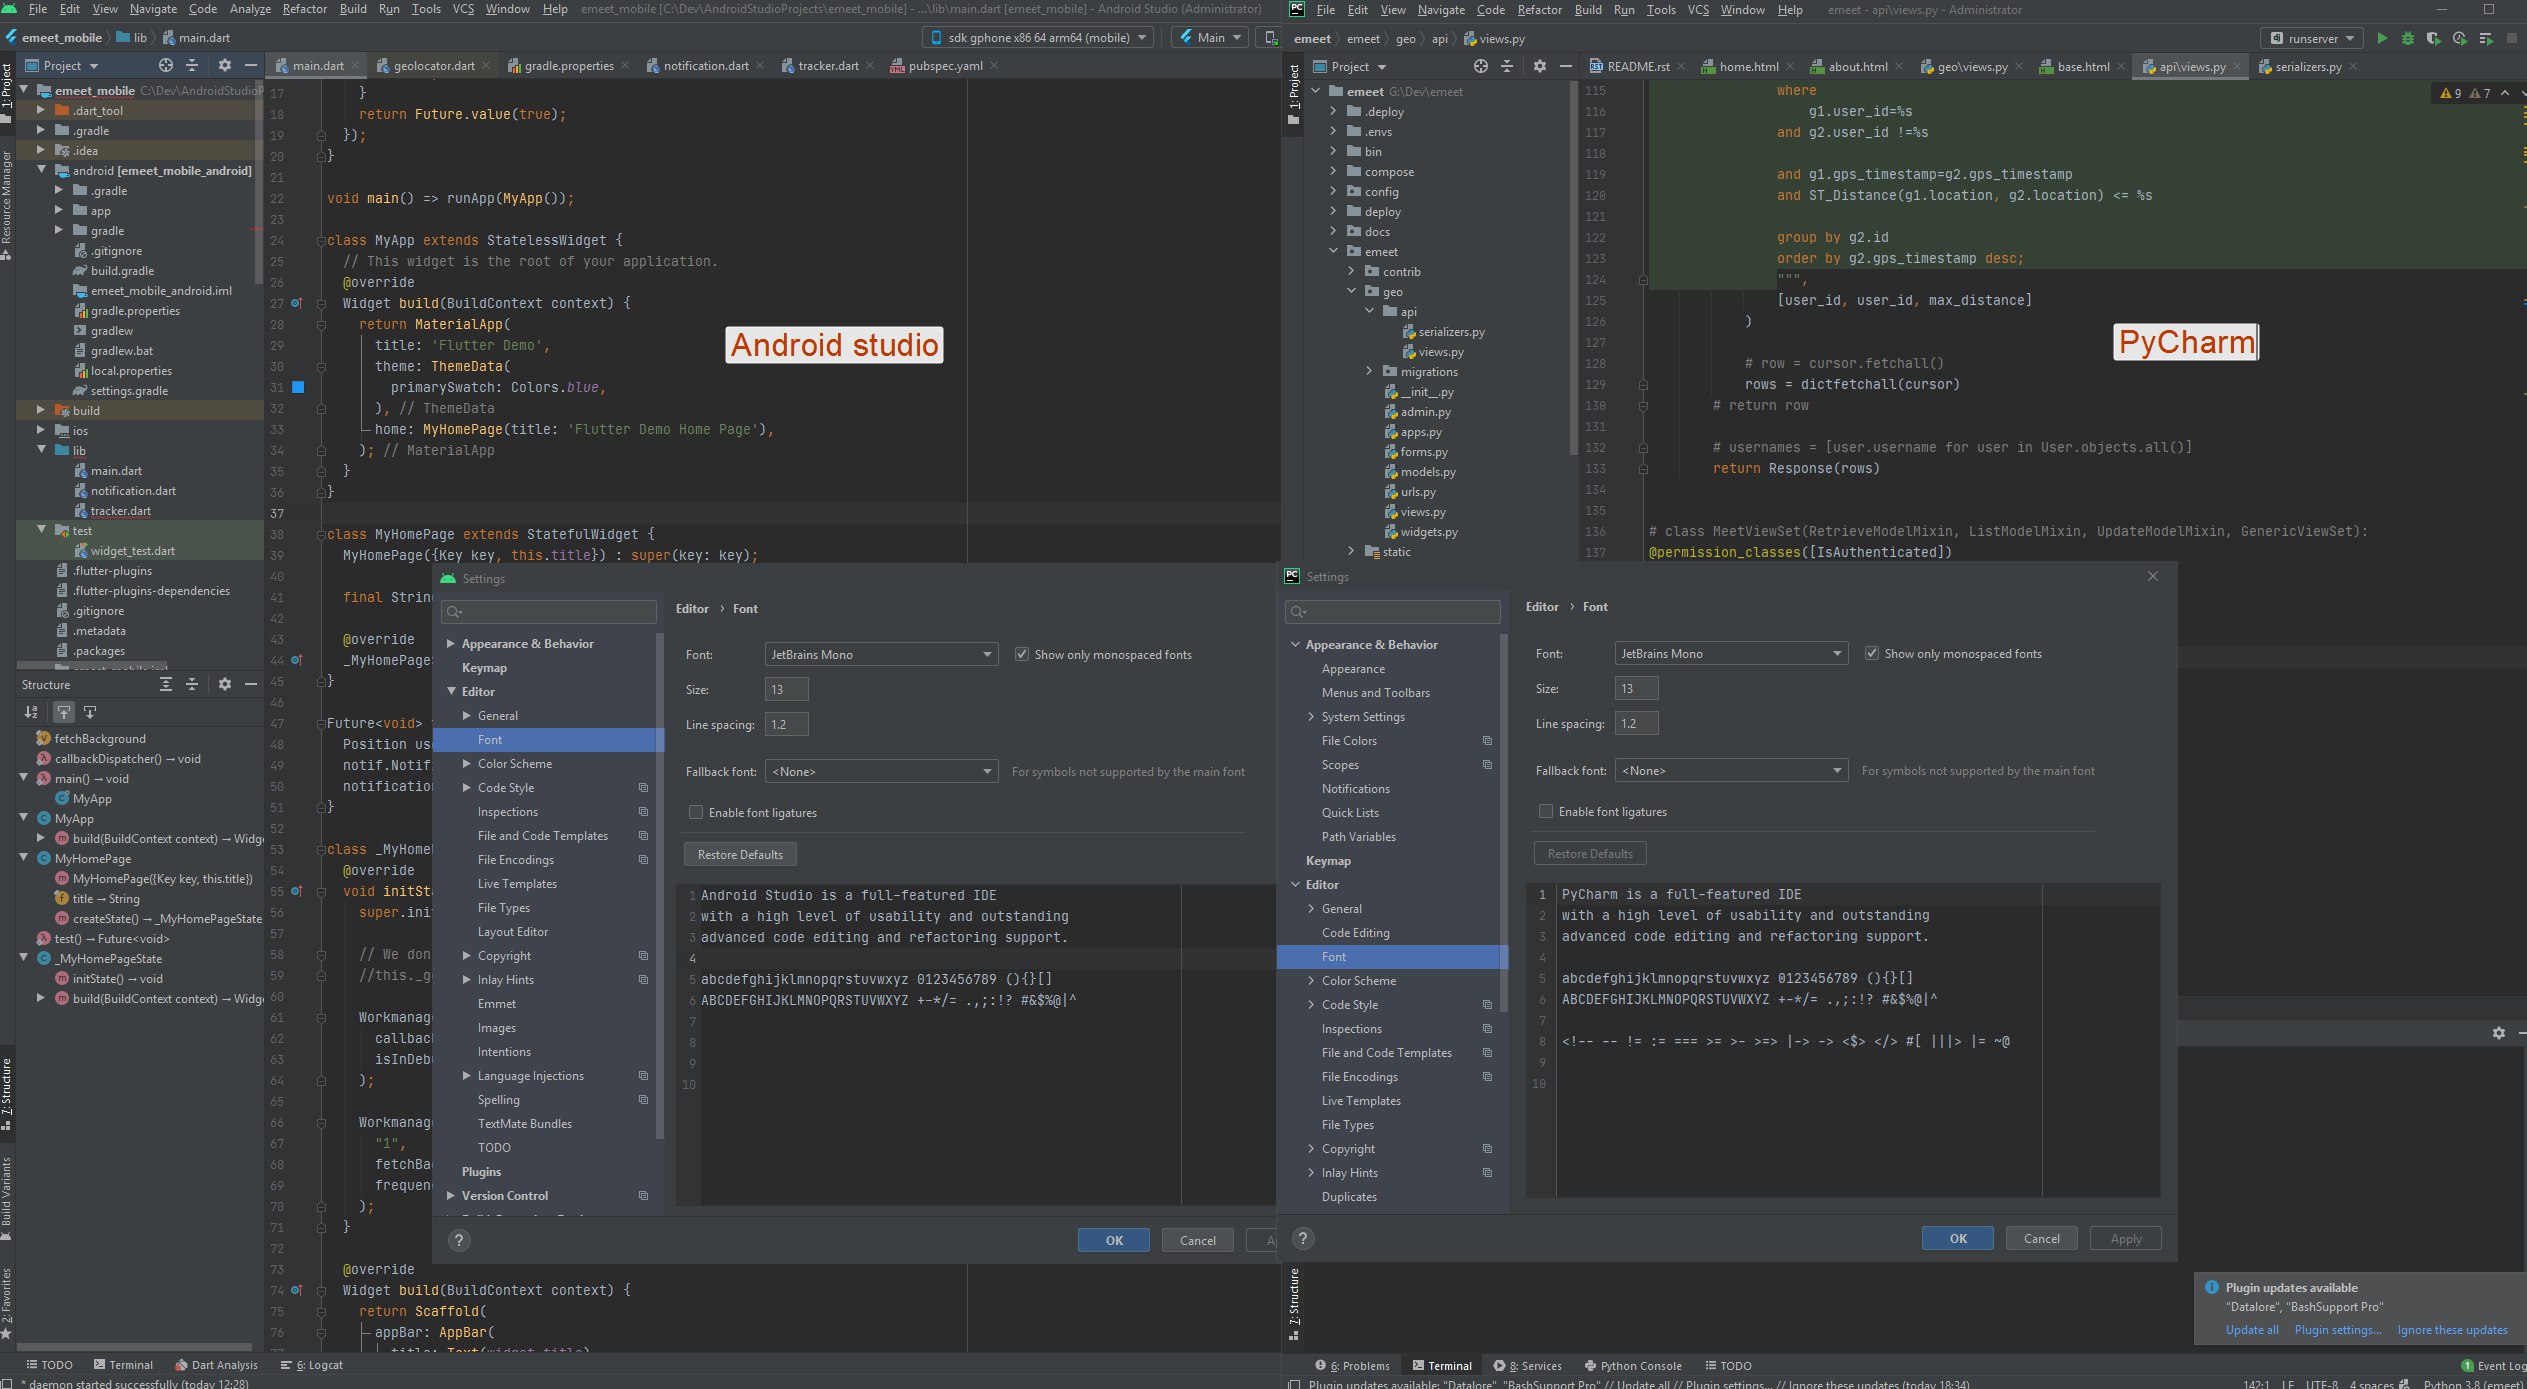Open Fallback font dropdown in Android Studio Settings
This screenshot has width=2527, height=1389.
881,771
